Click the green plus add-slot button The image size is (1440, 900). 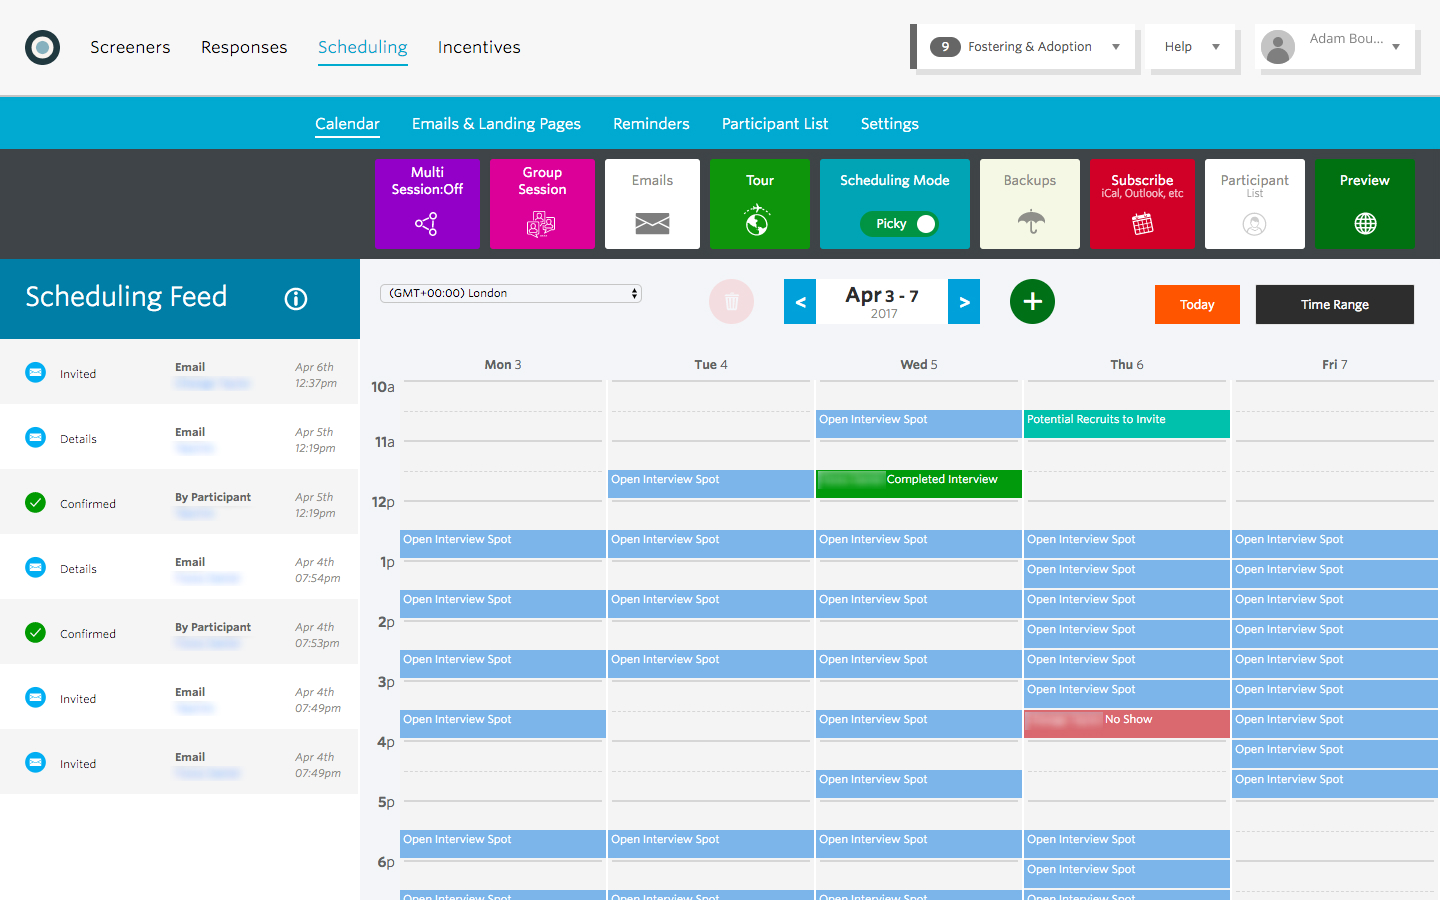pyautogui.click(x=1032, y=301)
